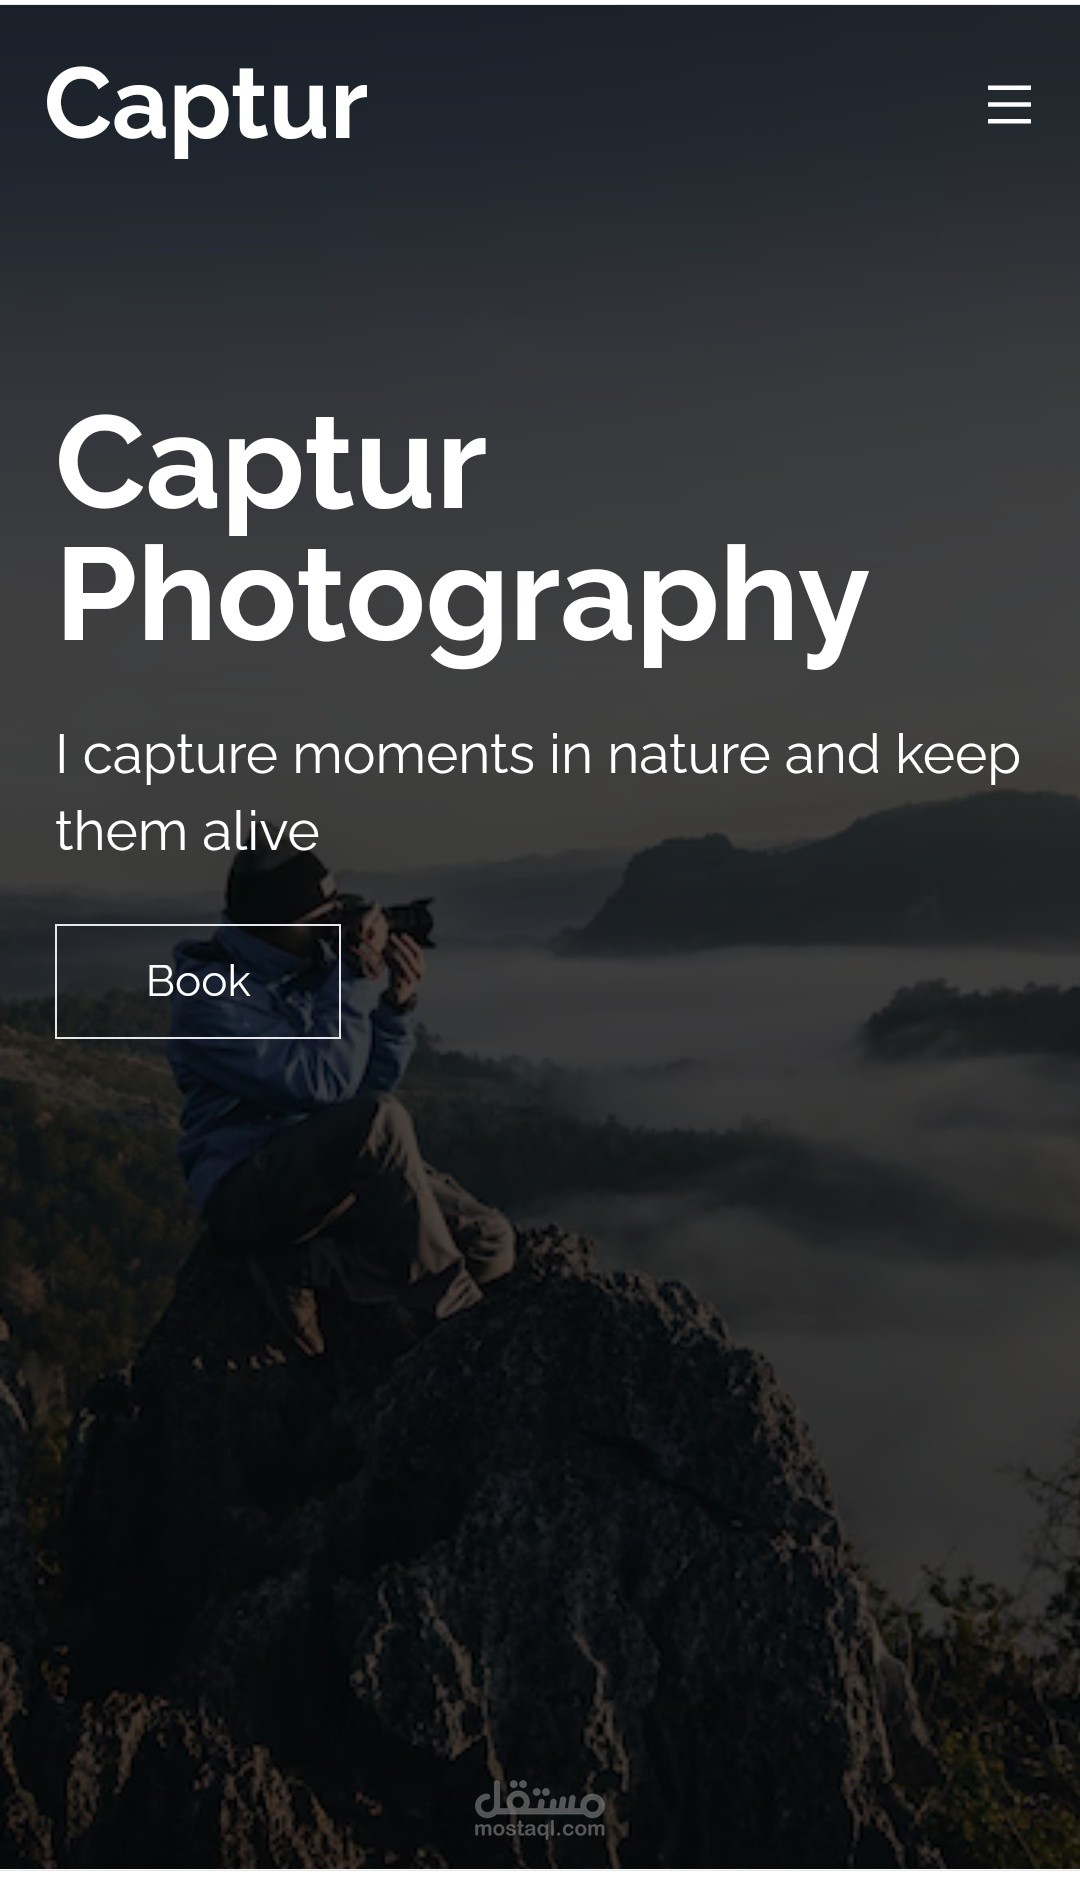Click the word 'Photography' in the title
Image resolution: width=1080 pixels, height=1878 pixels.
coord(462,598)
